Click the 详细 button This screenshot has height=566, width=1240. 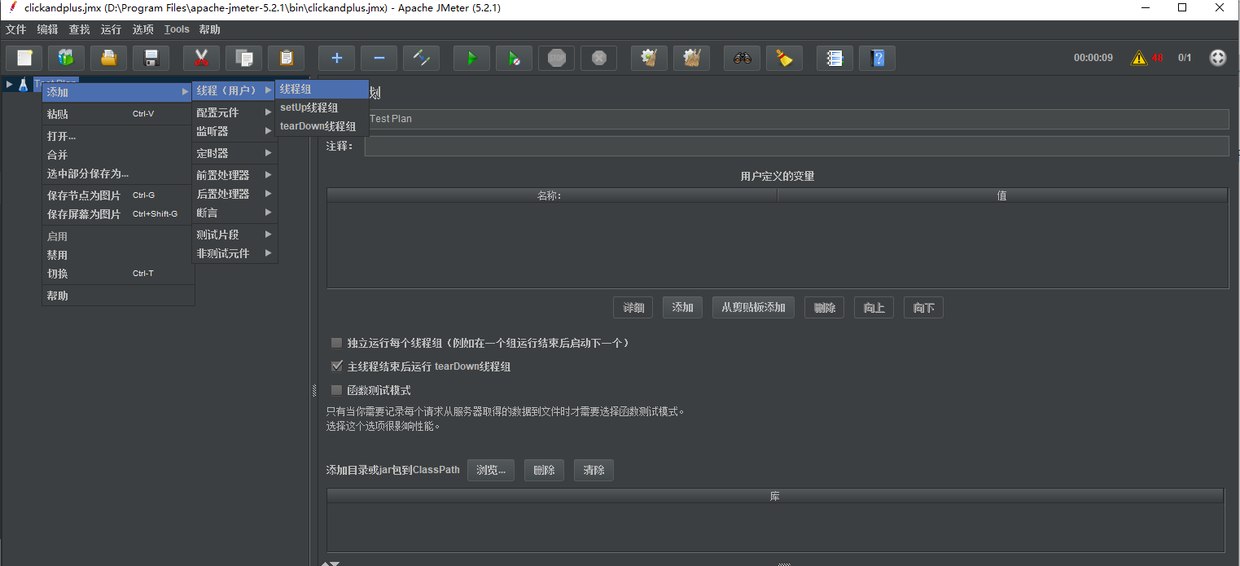pos(634,308)
